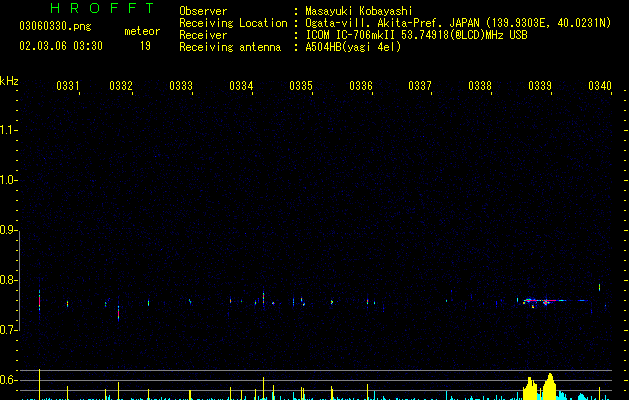Viewport: 629px width, 400px height.
Task: Click frequency axis label 1.0
Action: tap(8, 180)
